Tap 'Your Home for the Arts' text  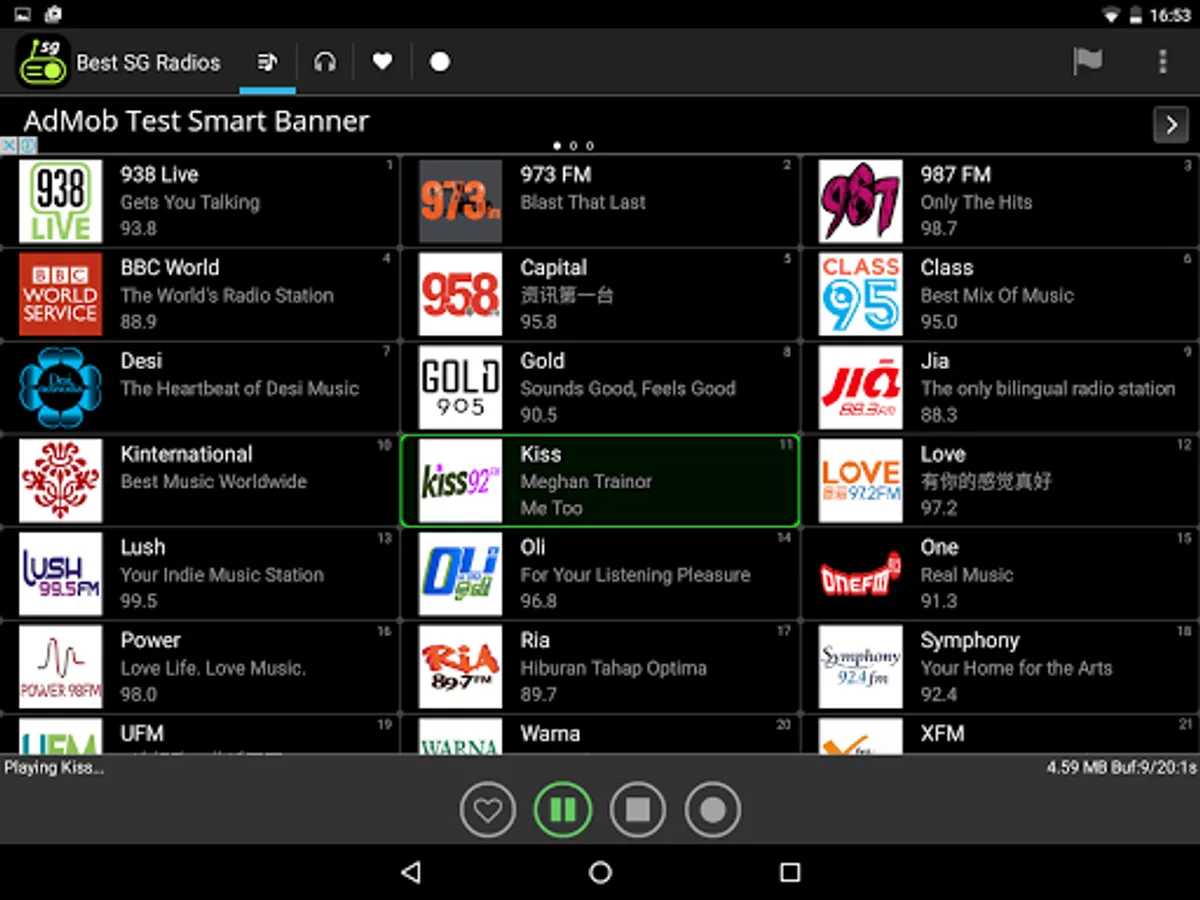coord(1016,667)
